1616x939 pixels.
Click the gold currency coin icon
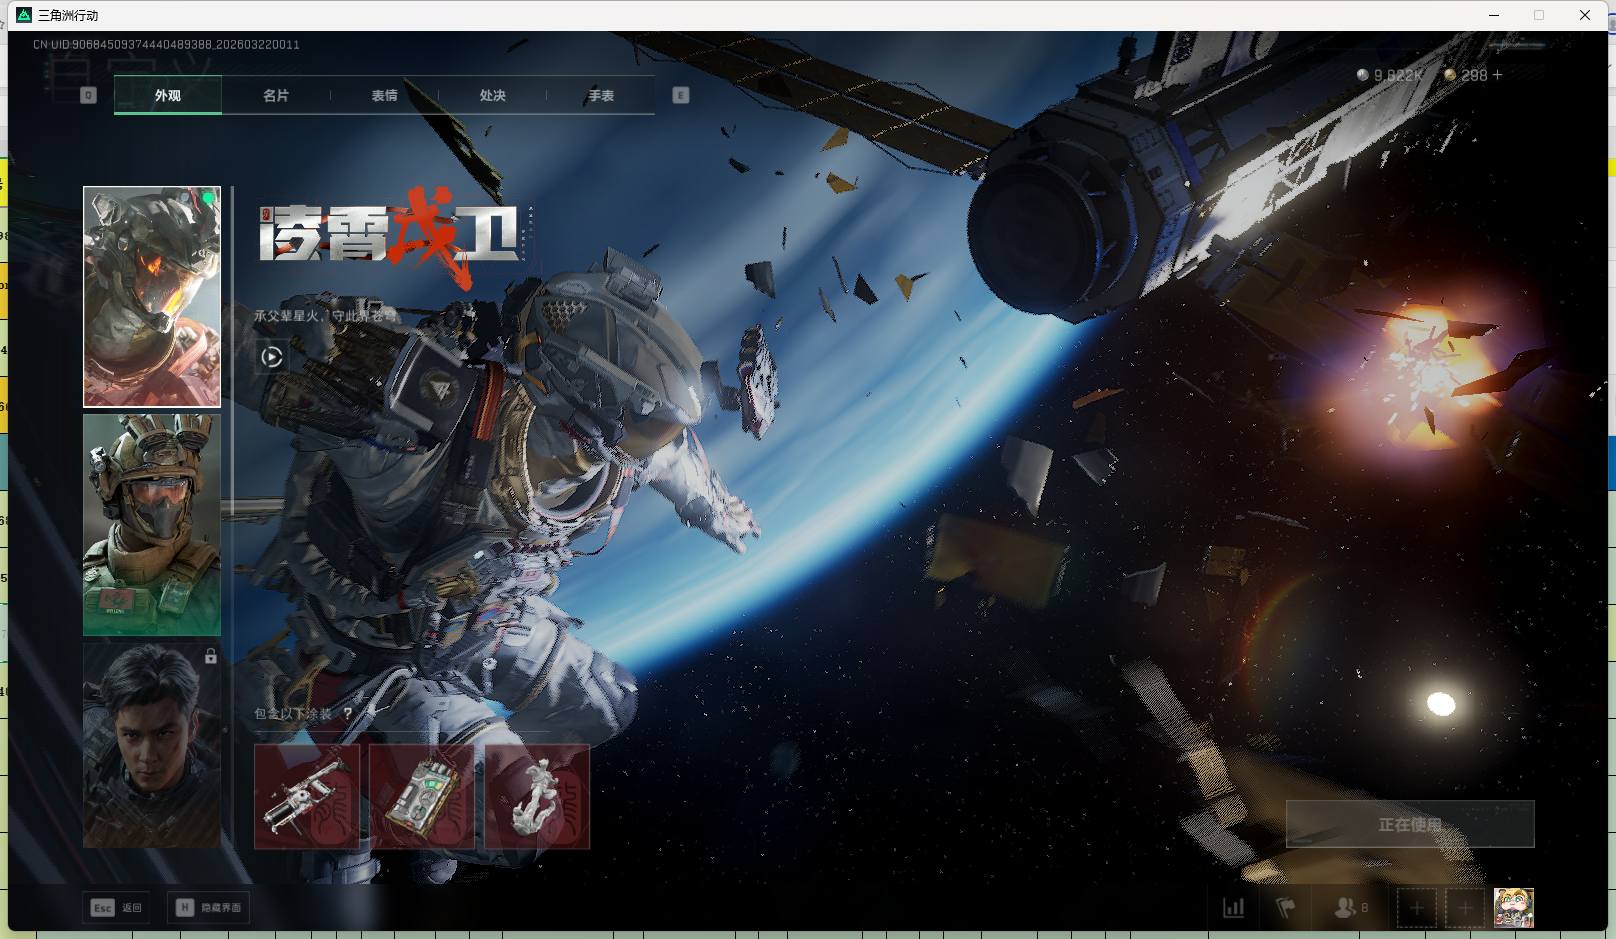[1450, 75]
